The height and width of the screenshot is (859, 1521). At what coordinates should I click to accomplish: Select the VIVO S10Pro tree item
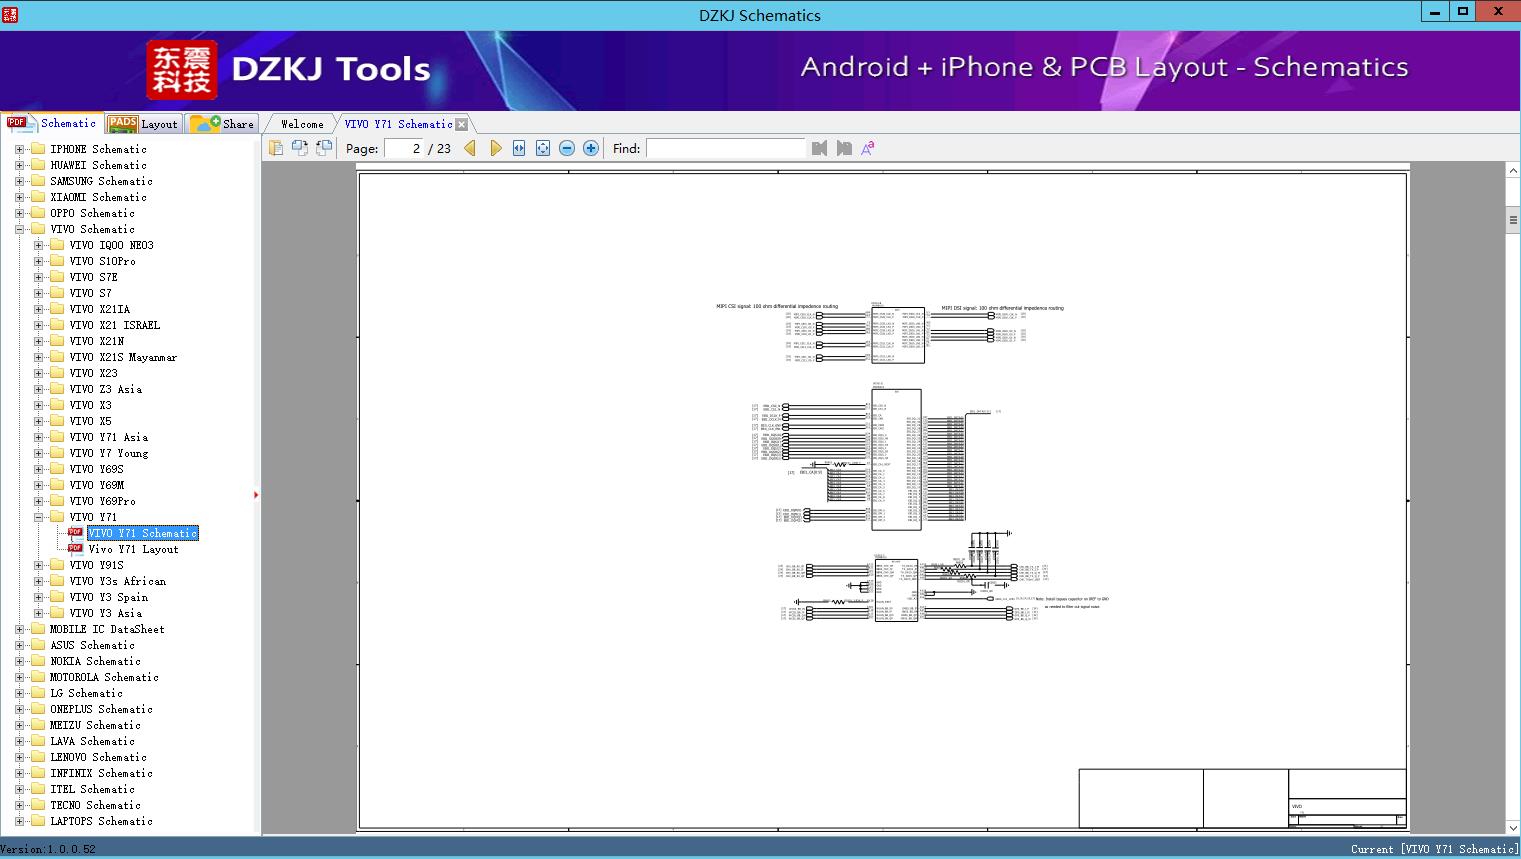point(102,261)
